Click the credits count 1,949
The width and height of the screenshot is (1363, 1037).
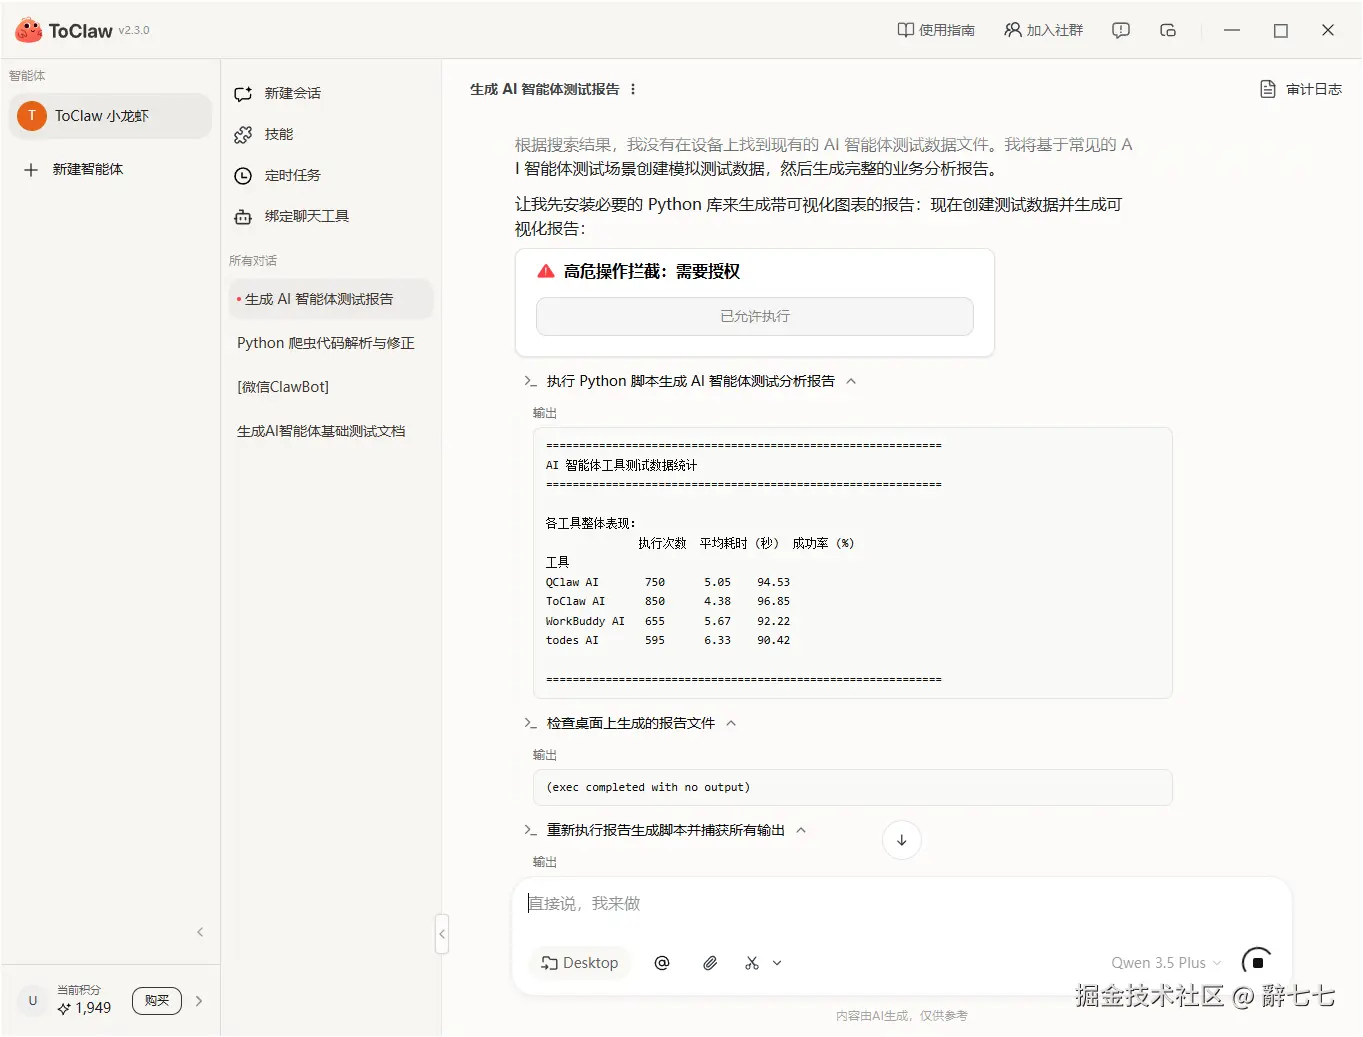click(93, 1008)
